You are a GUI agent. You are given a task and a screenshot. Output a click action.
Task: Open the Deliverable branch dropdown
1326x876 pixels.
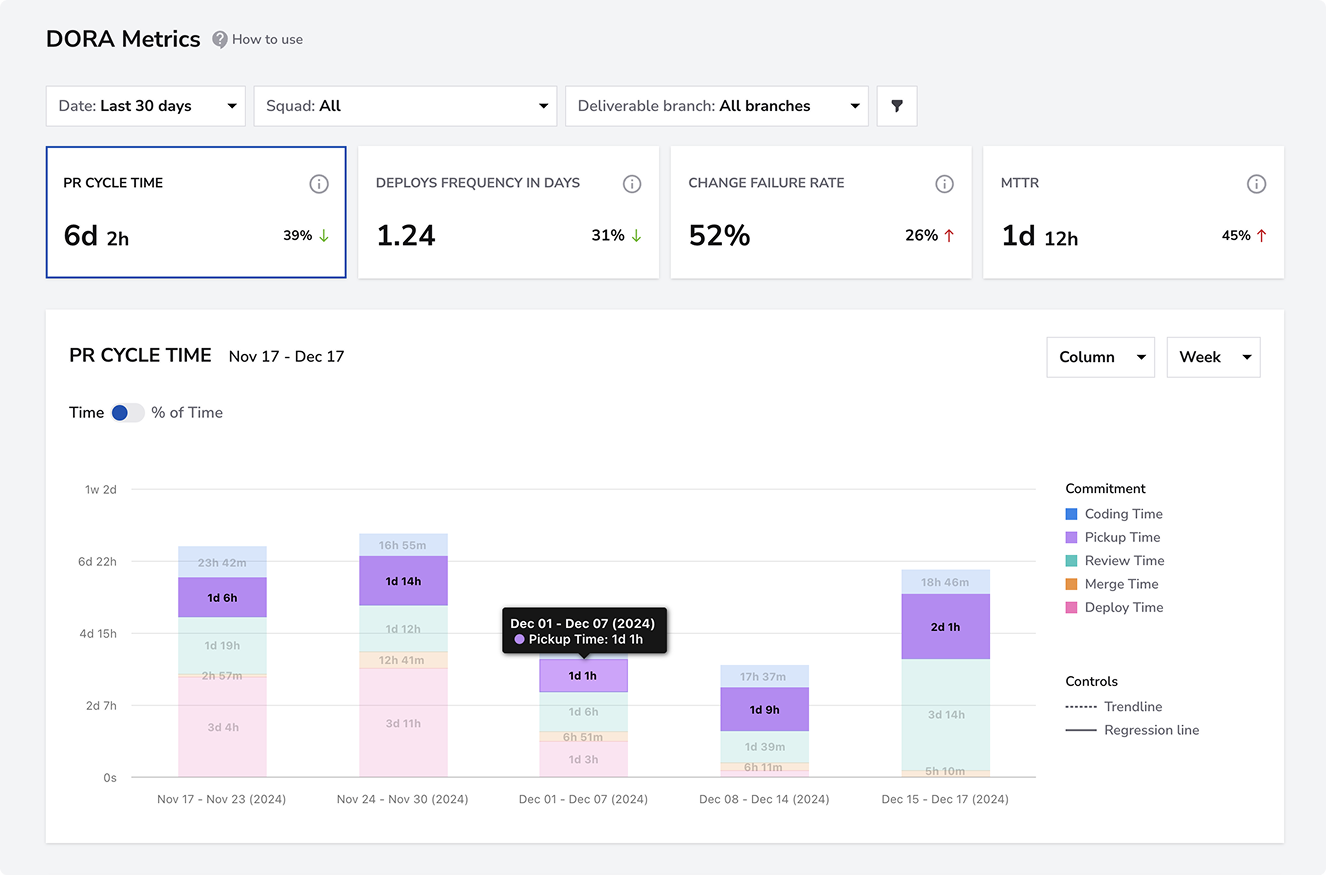[717, 106]
